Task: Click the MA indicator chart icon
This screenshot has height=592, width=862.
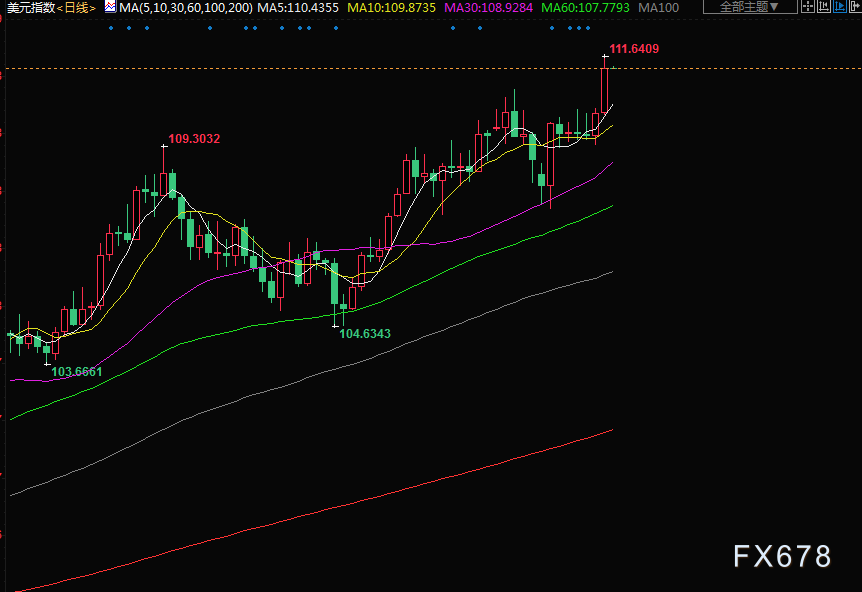Action: (109, 8)
